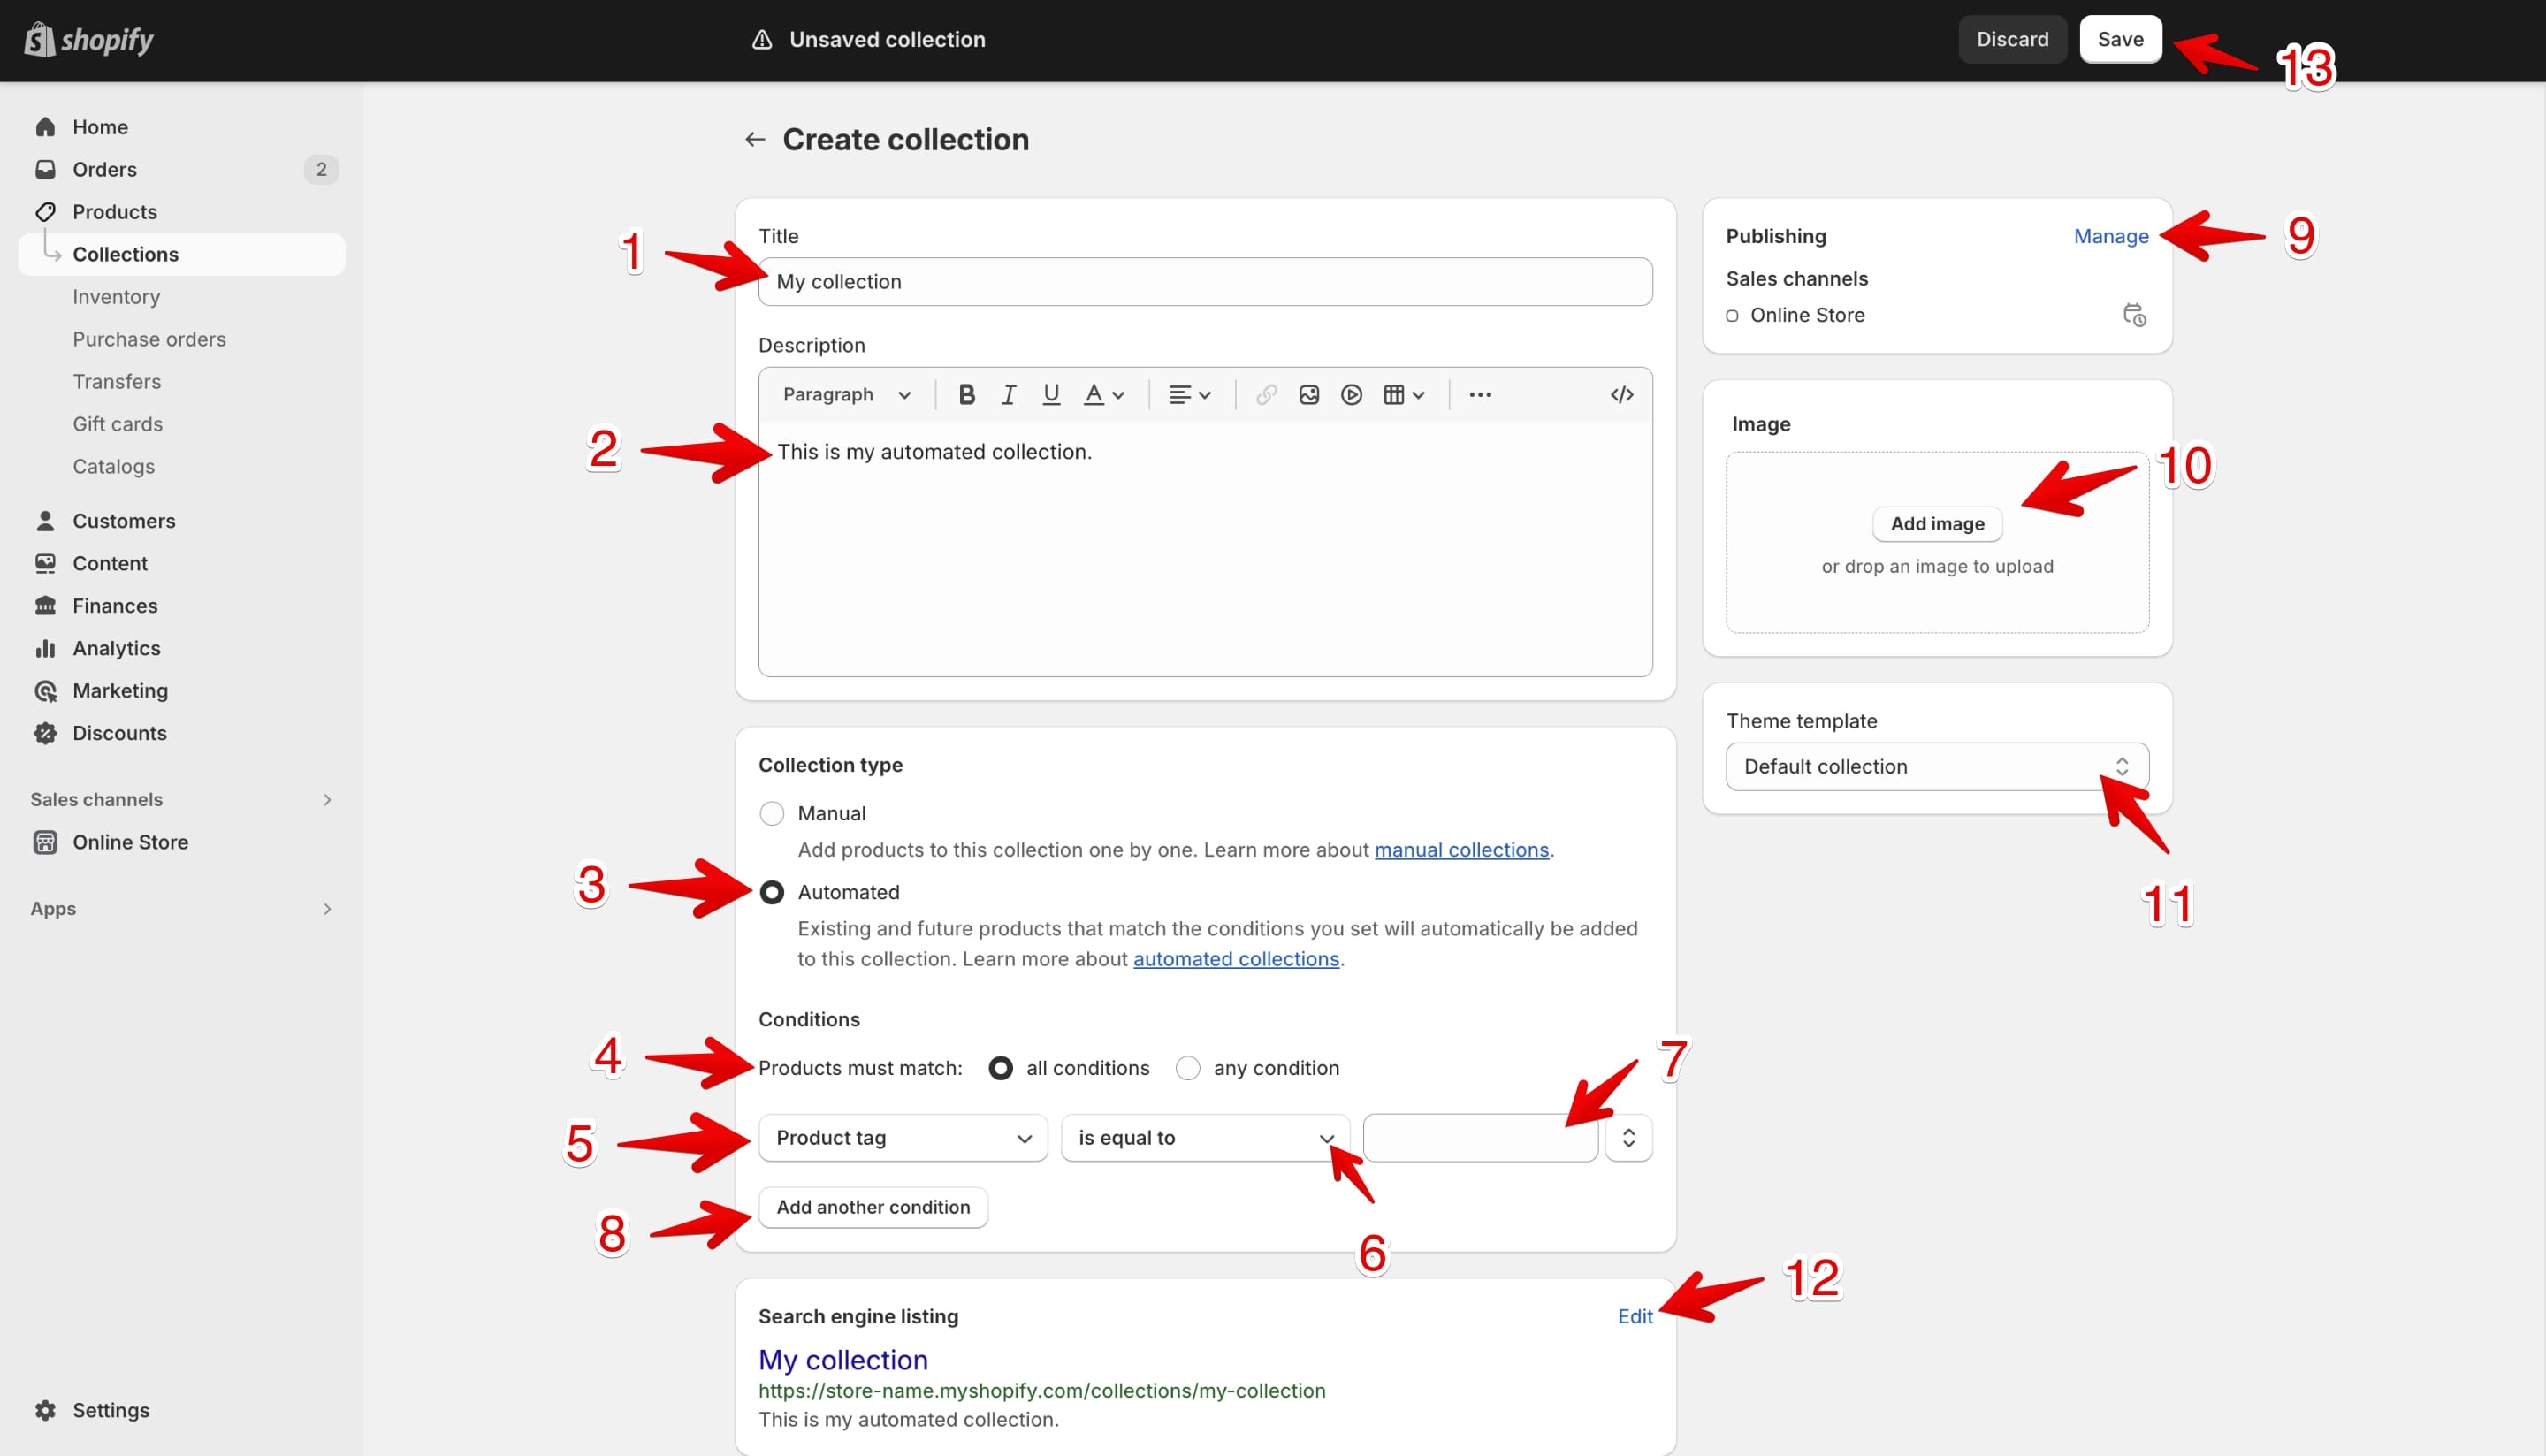The image size is (2546, 1456).
Task: Select the any condition radio button
Action: tap(1187, 1068)
